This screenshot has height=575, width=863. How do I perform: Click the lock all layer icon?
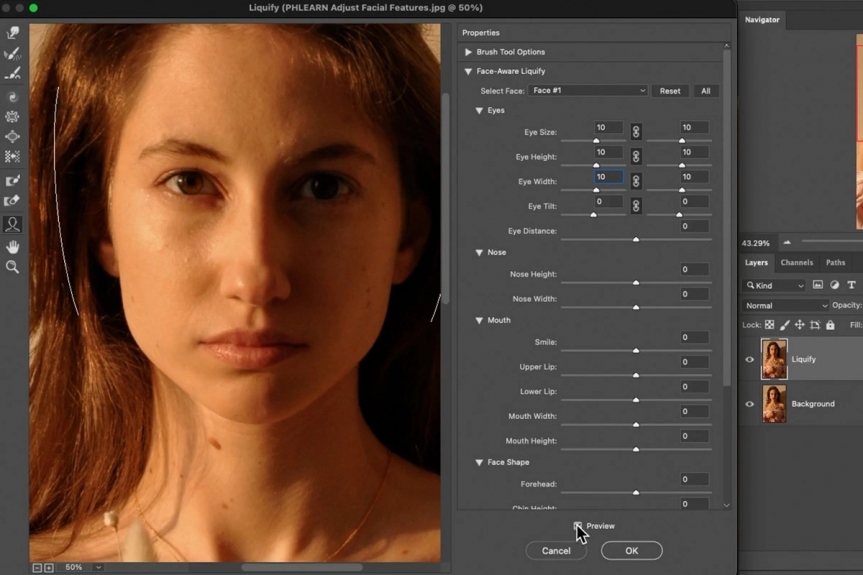830,325
